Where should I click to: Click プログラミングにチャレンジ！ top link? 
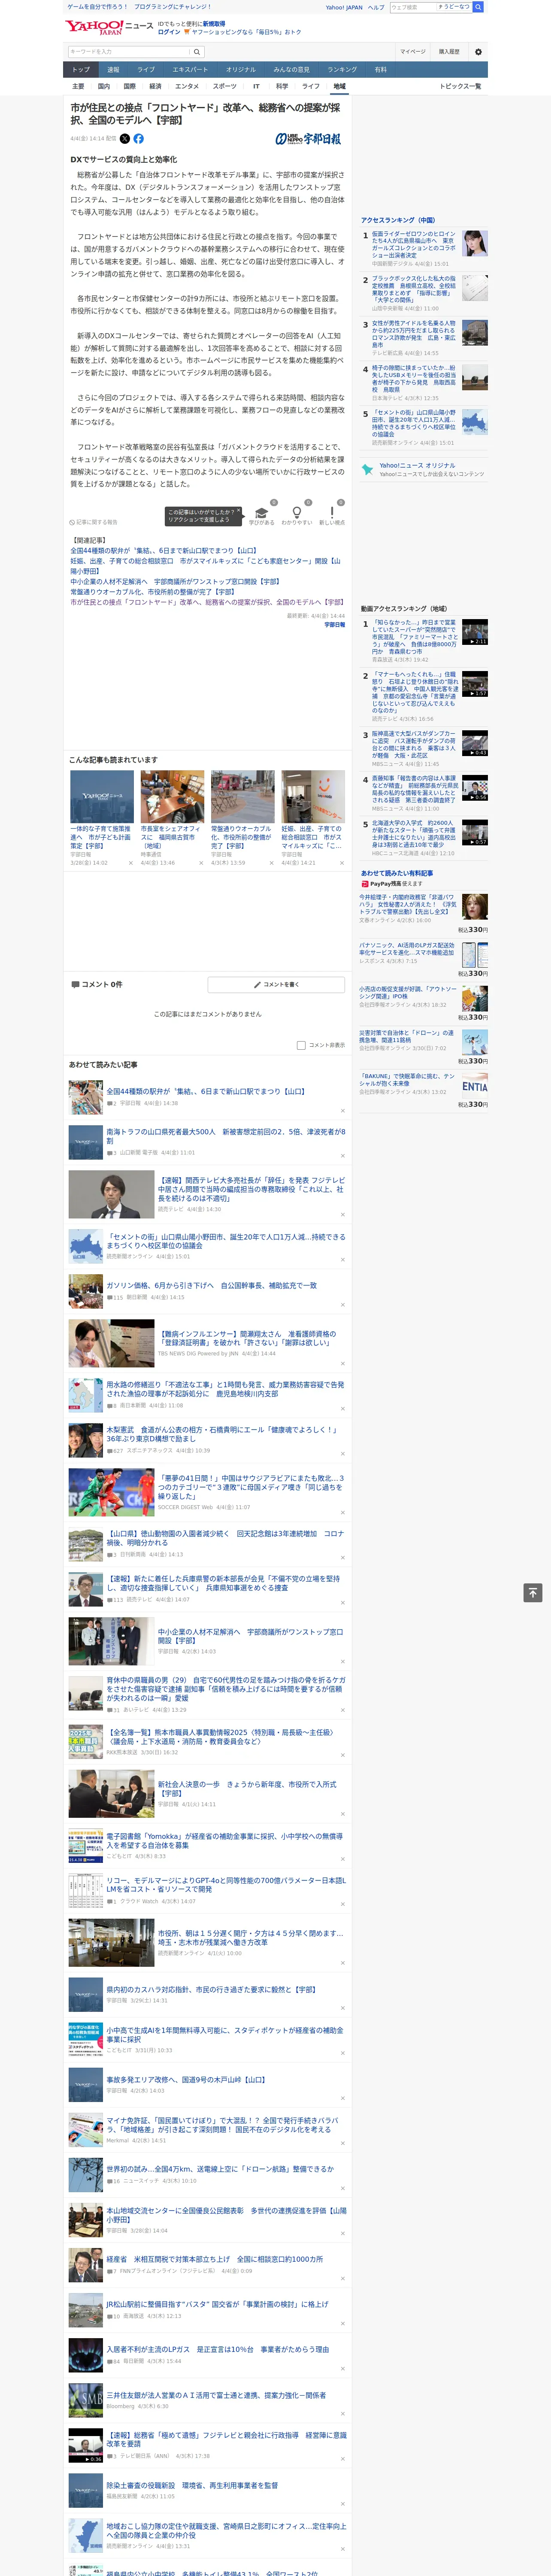(173, 7)
